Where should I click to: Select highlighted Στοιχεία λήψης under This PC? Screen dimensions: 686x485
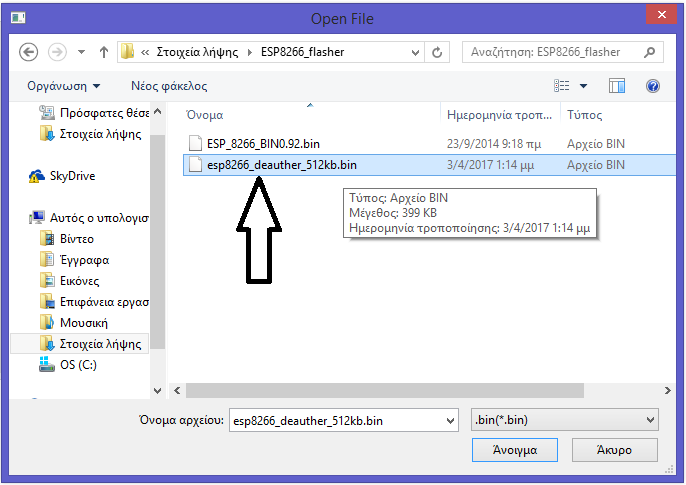79,344
